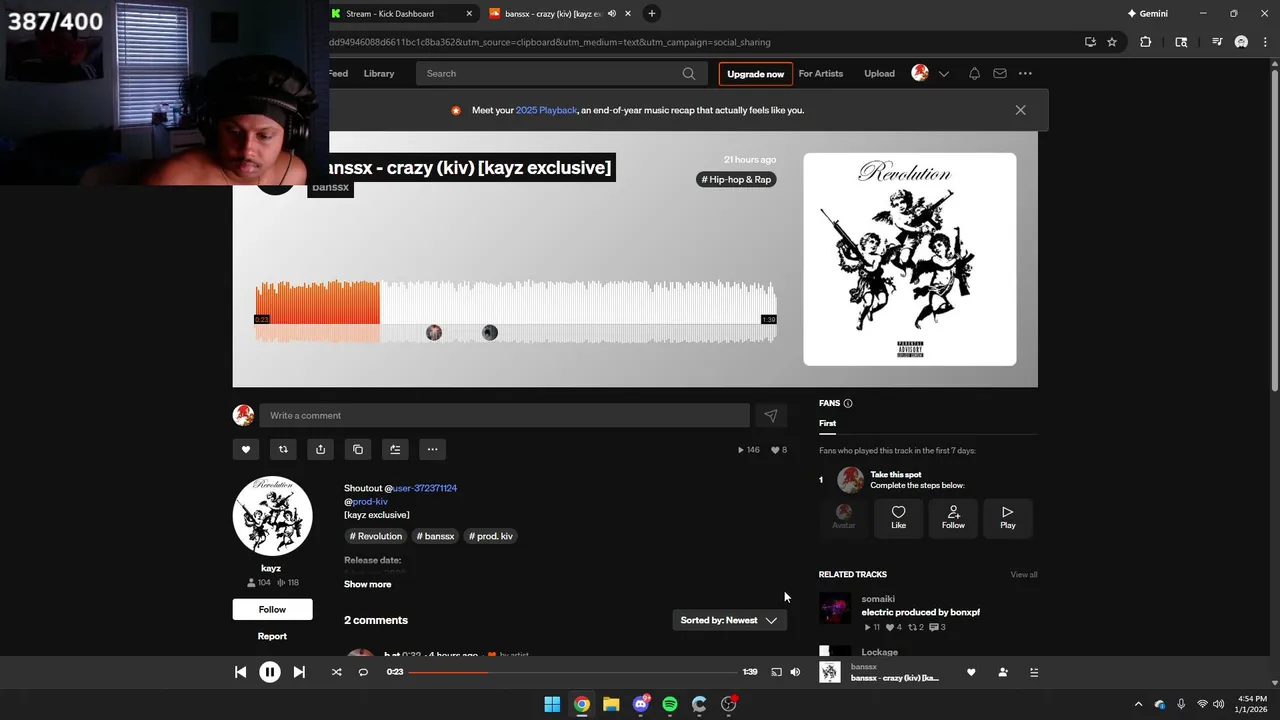Viewport: 1280px width, 720px height.
Task: Click the Like step in Fans panel
Action: tap(898, 517)
